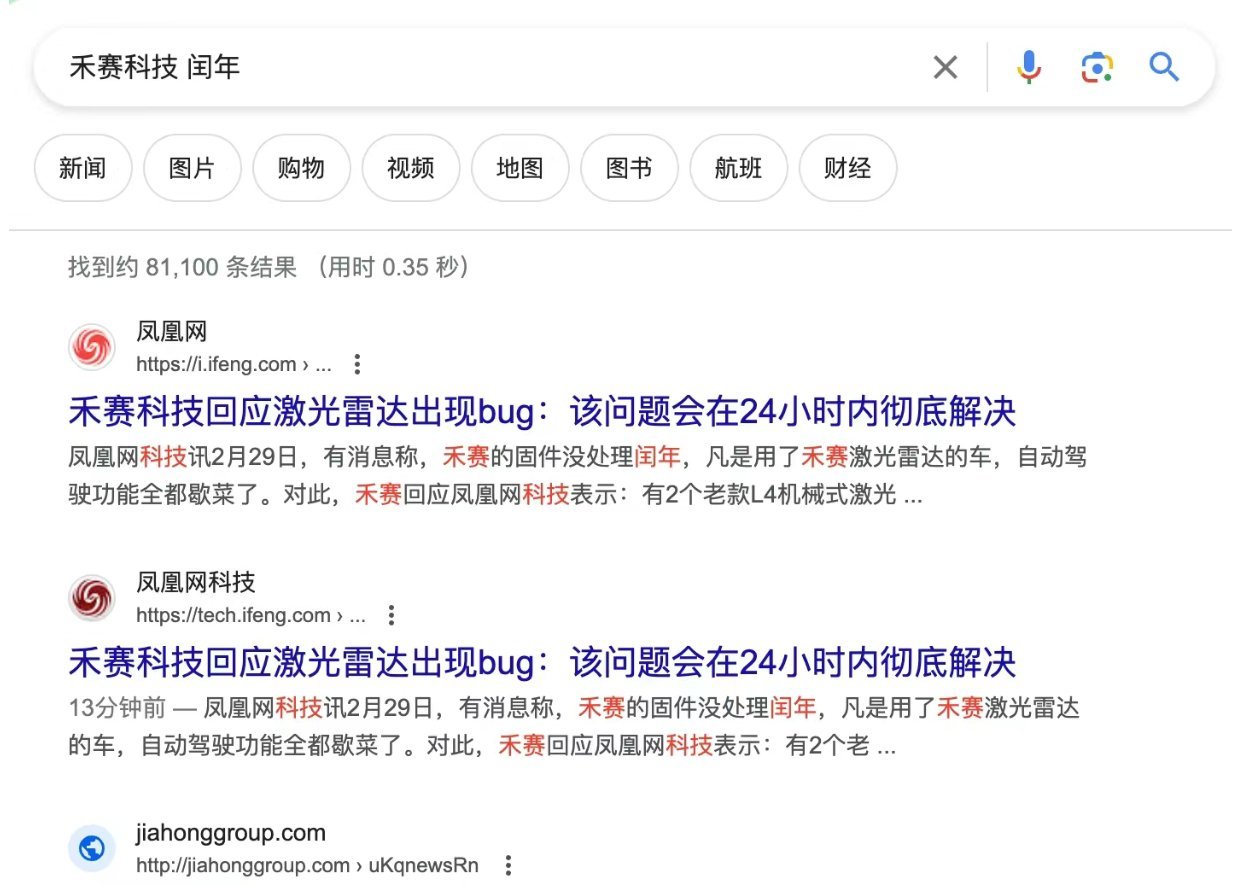The width and height of the screenshot is (1239, 895).
Task: Switch to the 新闻 filter tab
Action: 83,168
